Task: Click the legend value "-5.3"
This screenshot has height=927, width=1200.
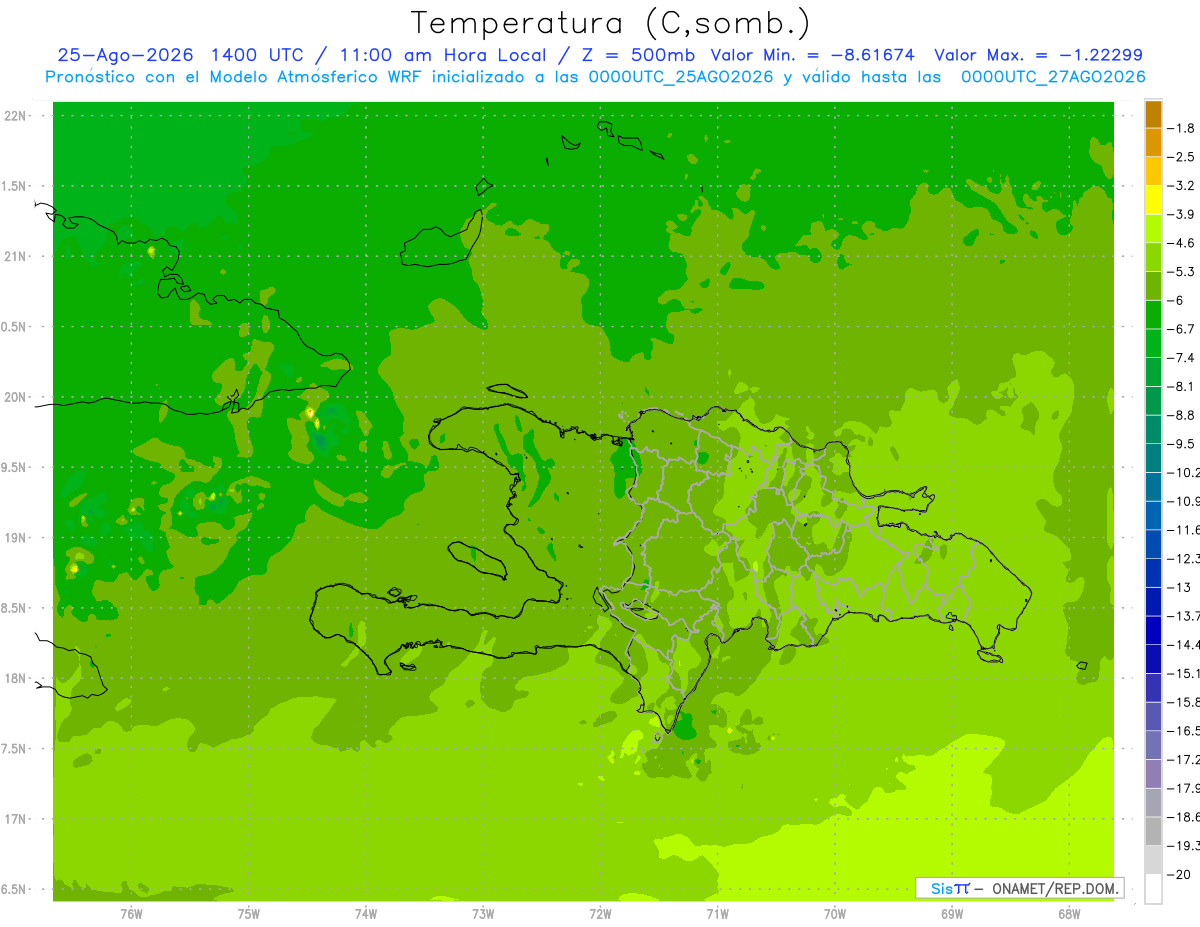Action: pyautogui.click(x=1182, y=271)
